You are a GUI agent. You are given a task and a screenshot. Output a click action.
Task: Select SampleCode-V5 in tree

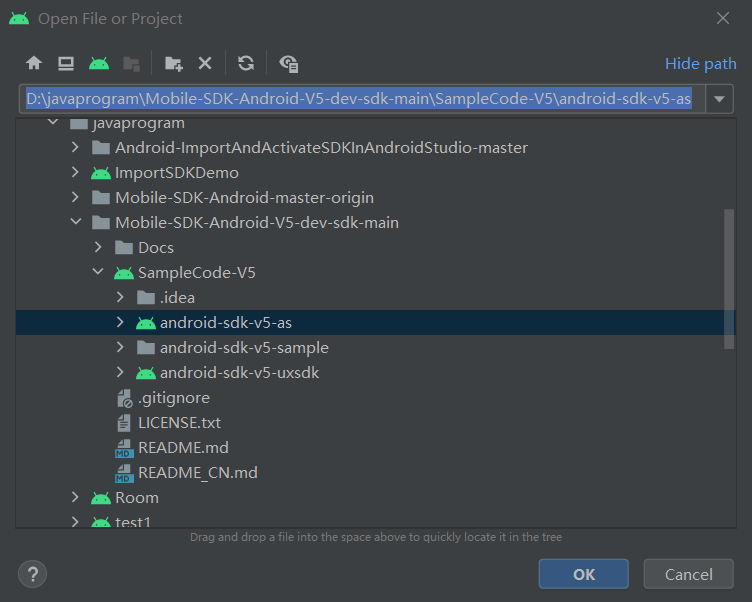pyautogui.click(x=197, y=272)
